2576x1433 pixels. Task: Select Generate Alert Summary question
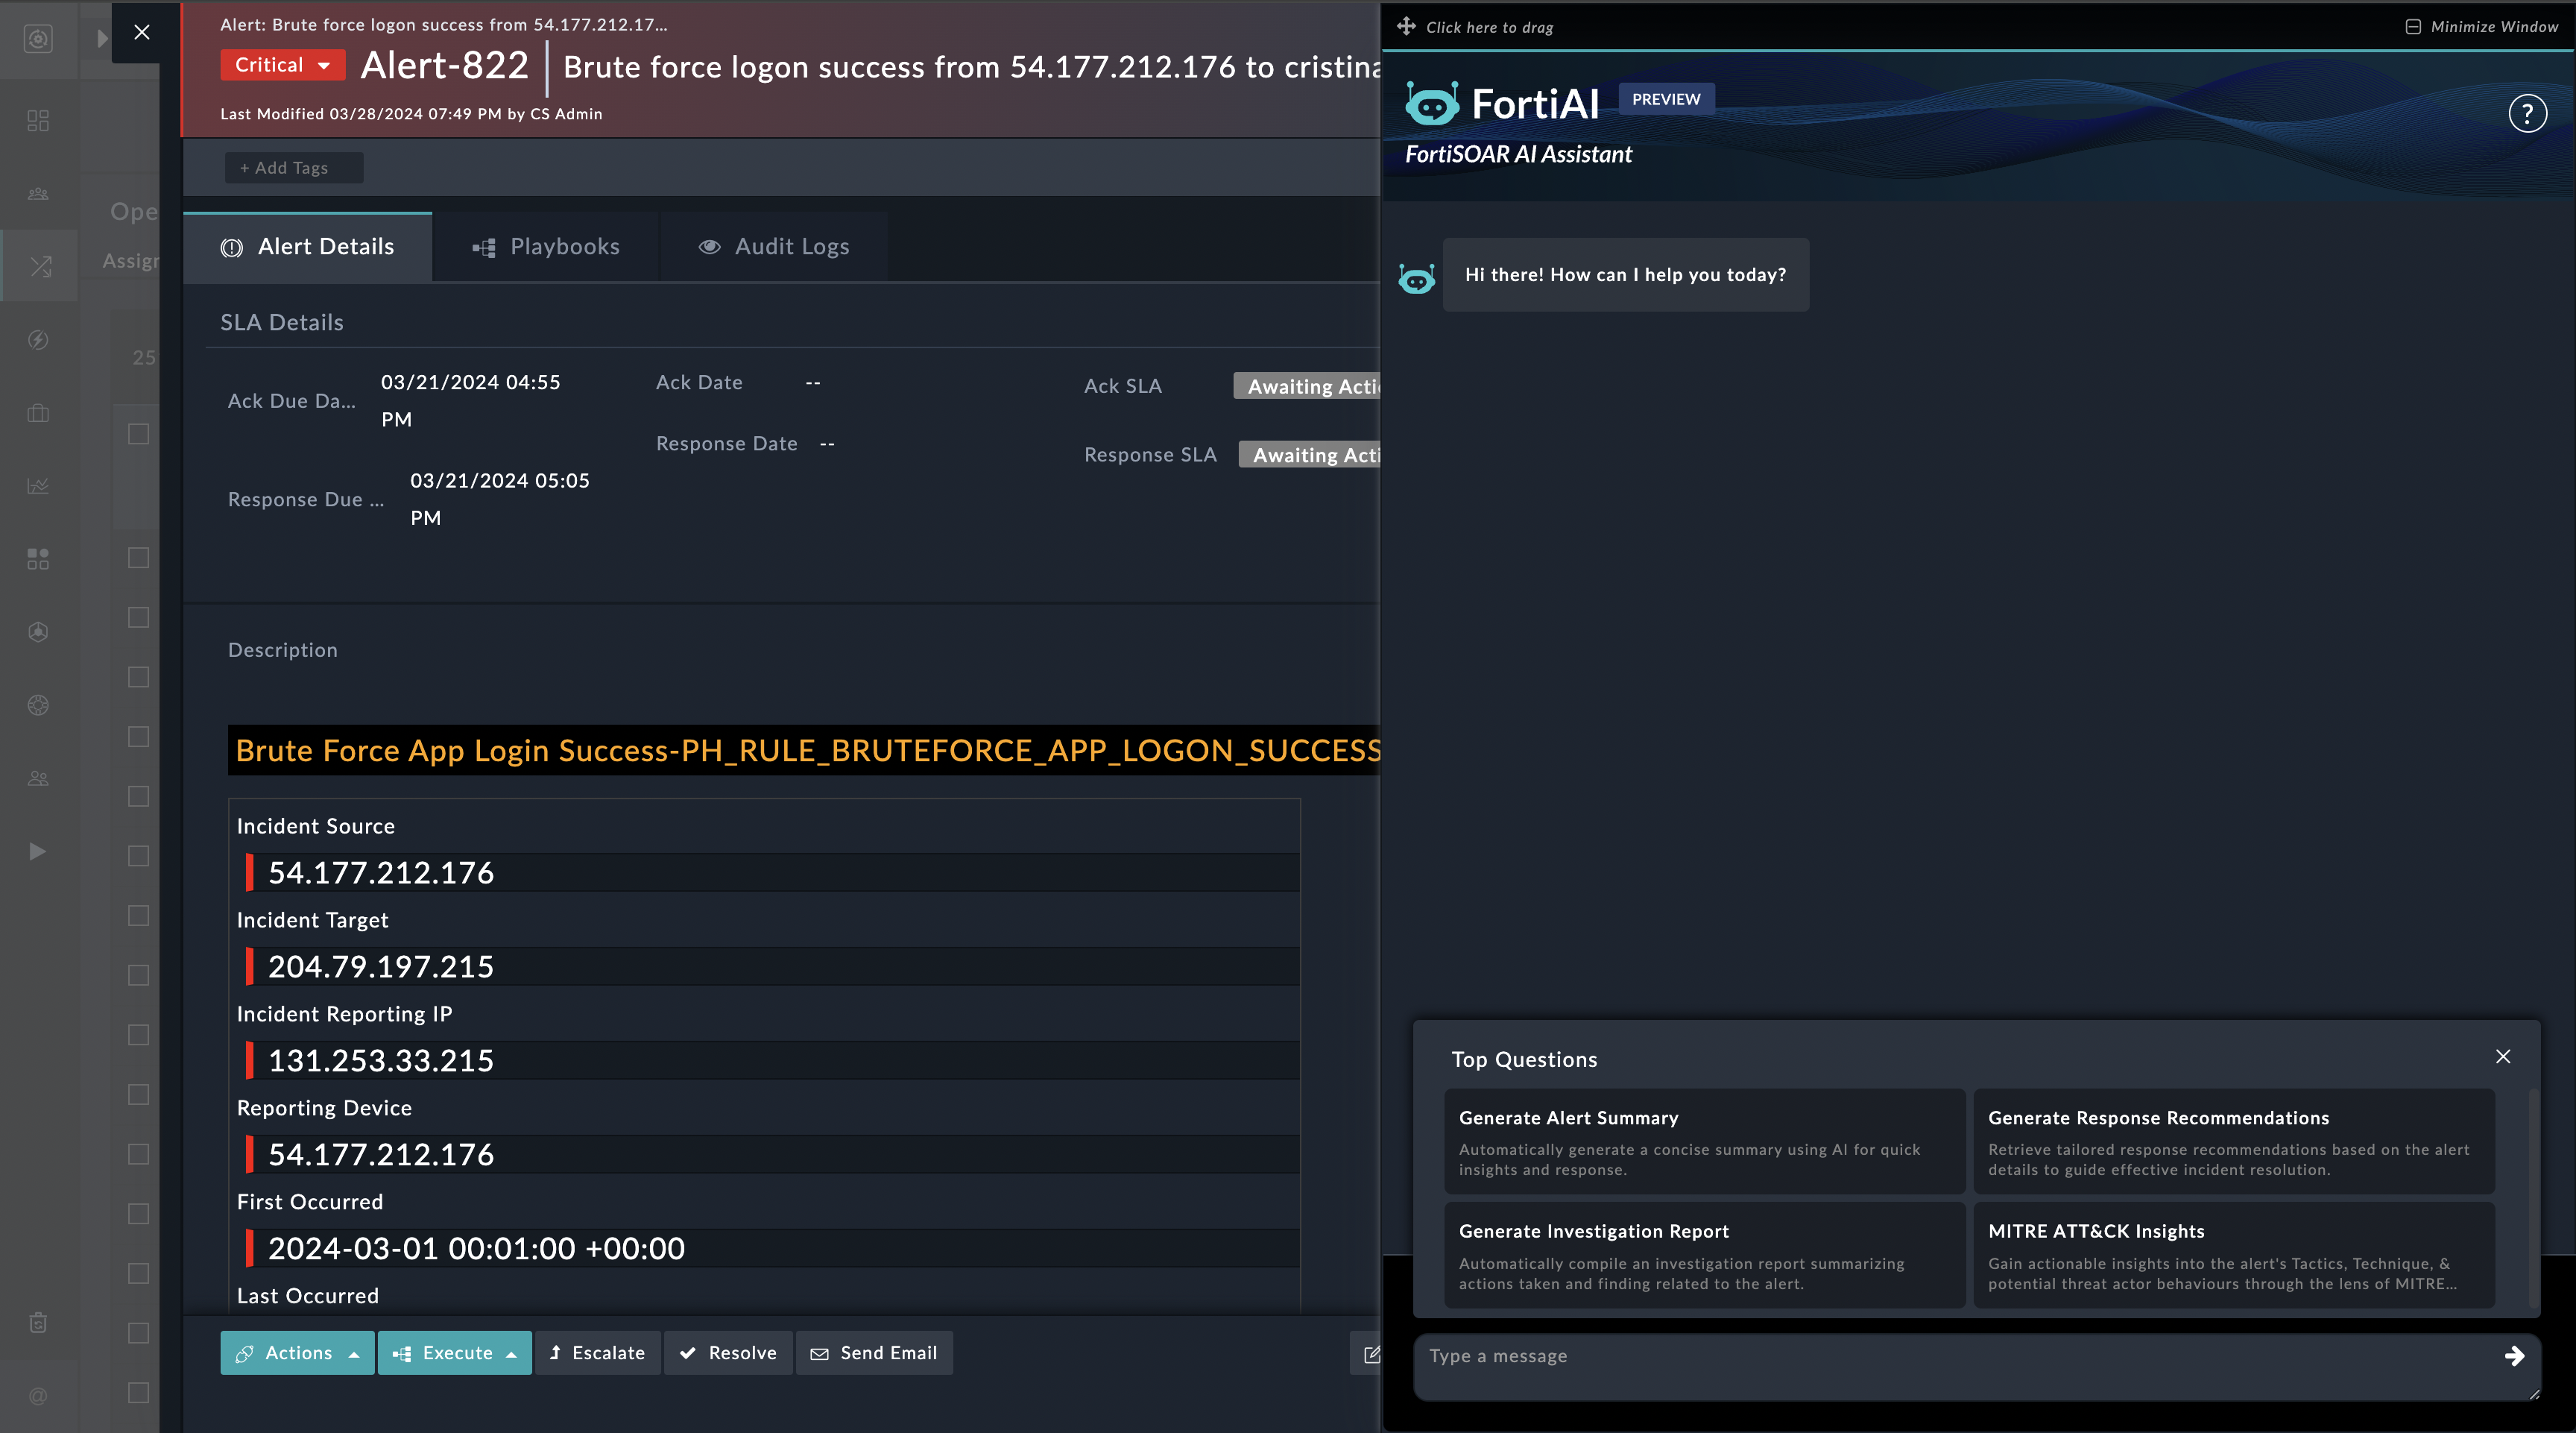pos(1704,1141)
